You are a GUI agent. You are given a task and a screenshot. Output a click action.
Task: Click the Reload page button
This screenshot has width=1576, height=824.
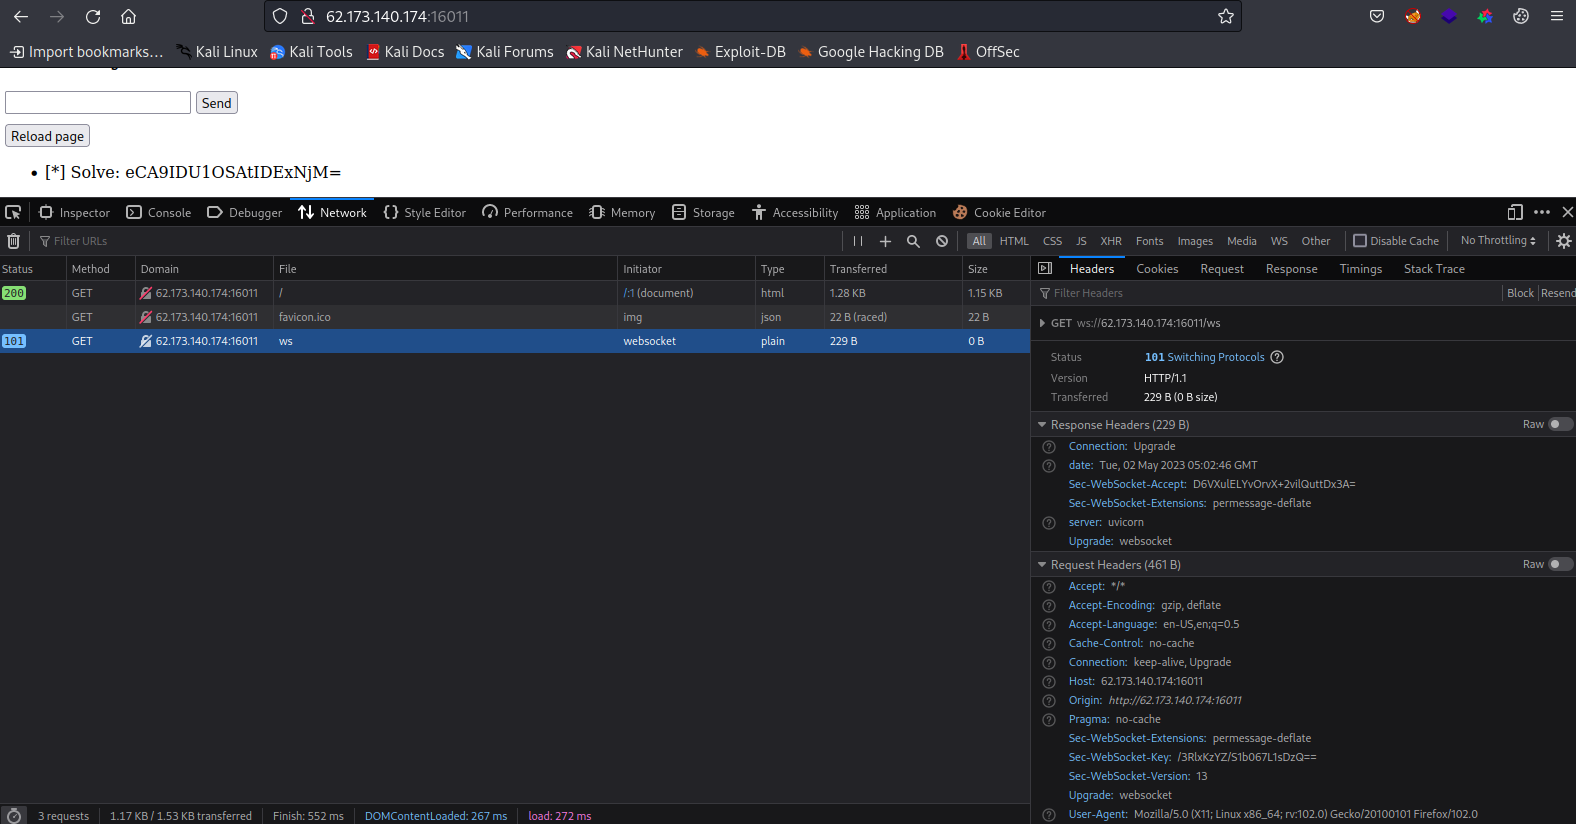[48, 136]
